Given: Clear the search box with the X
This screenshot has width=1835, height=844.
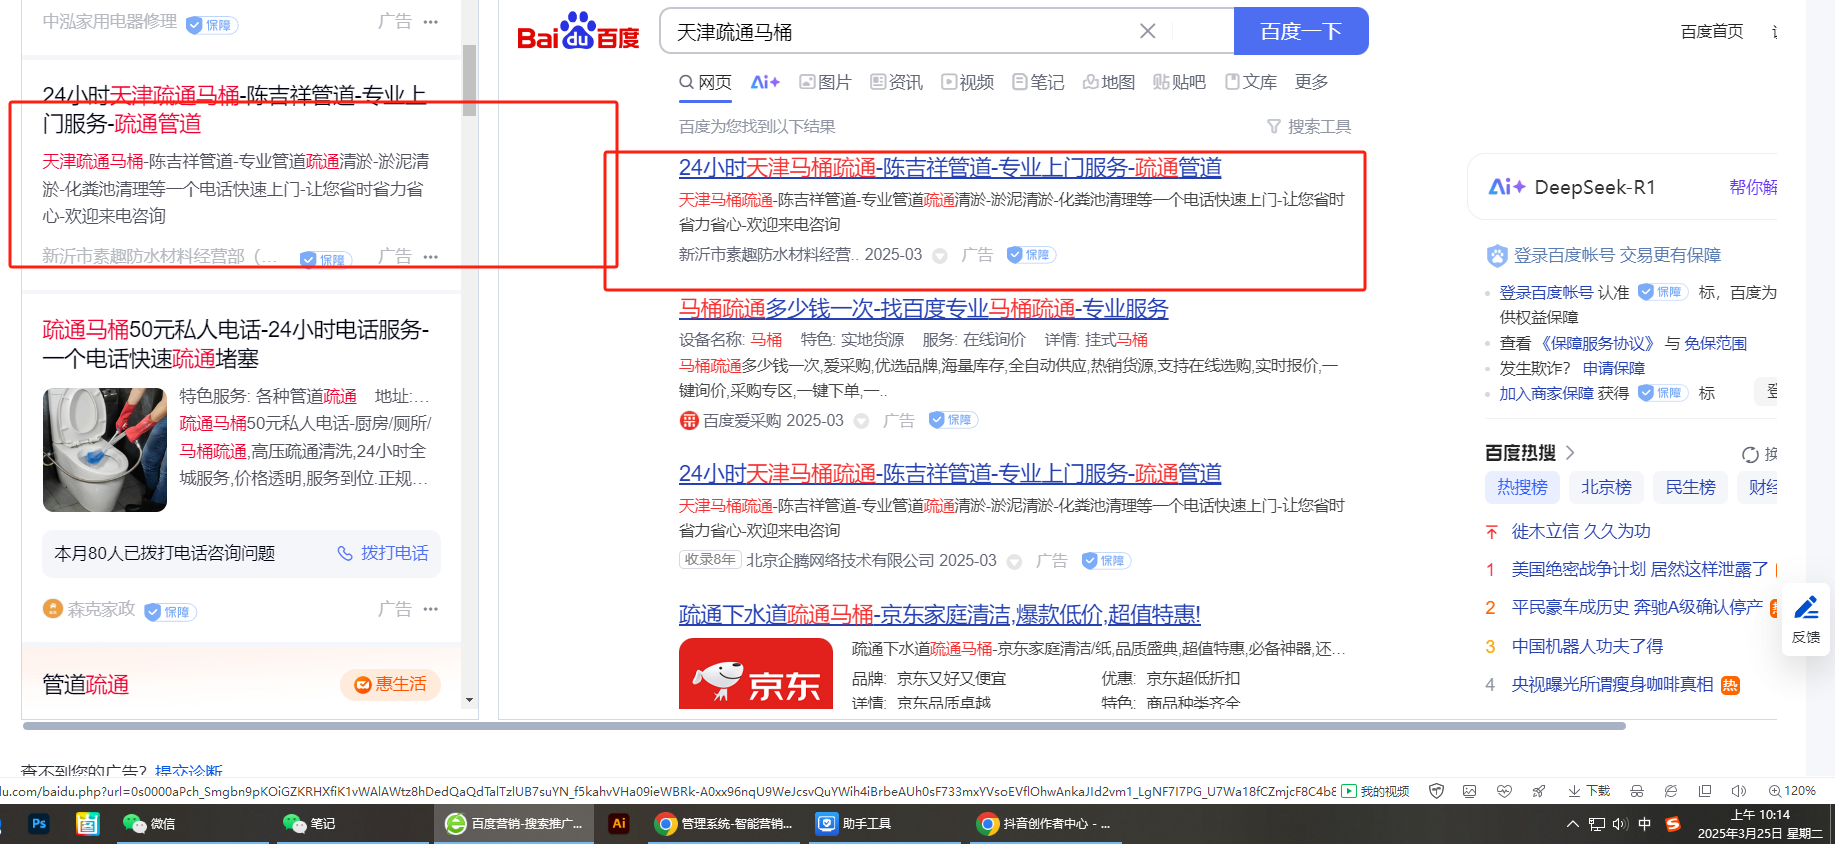Looking at the screenshot, I should pyautogui.click(x=1148, y=31).
